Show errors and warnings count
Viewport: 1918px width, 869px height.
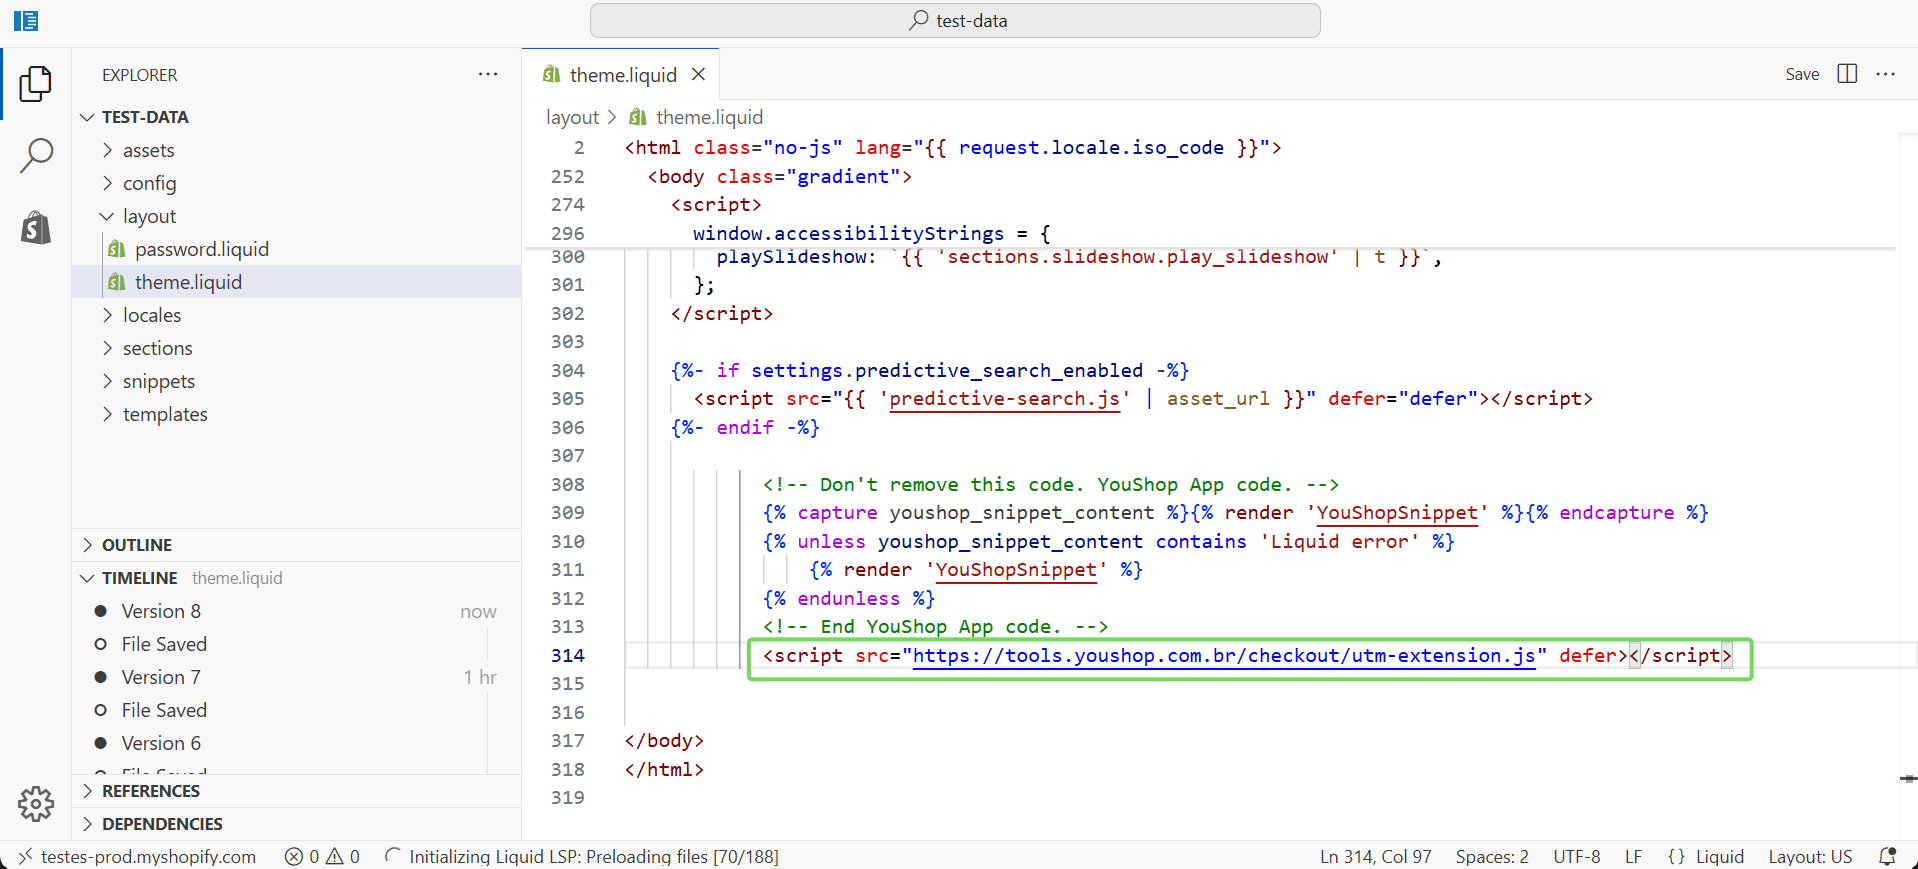(x=322, y=856)
